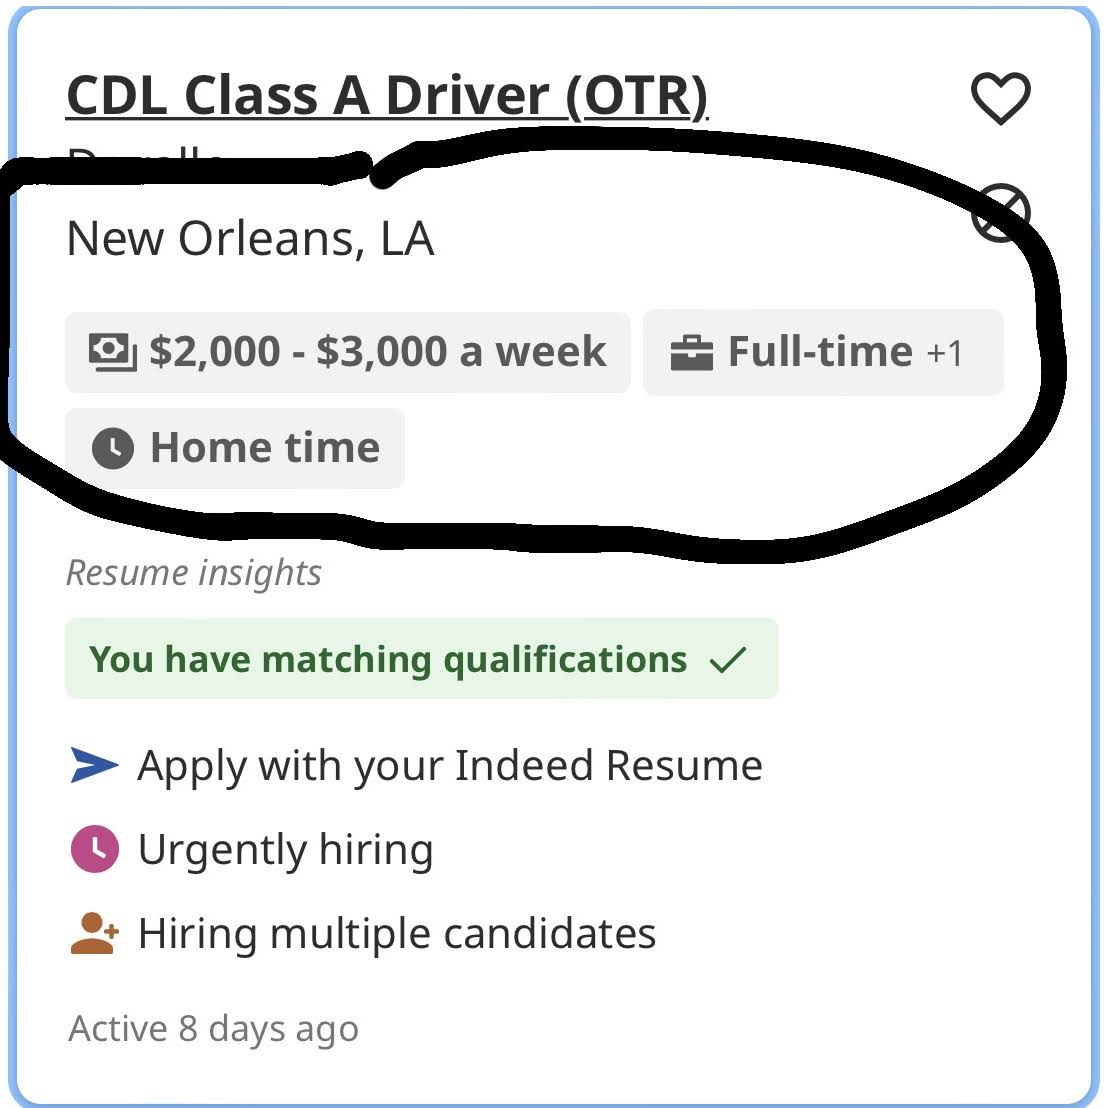The height and width of the screenshot is (1108, 1108).
Task: Click the New Orleans, LA location text
Action: click(250, 239)
